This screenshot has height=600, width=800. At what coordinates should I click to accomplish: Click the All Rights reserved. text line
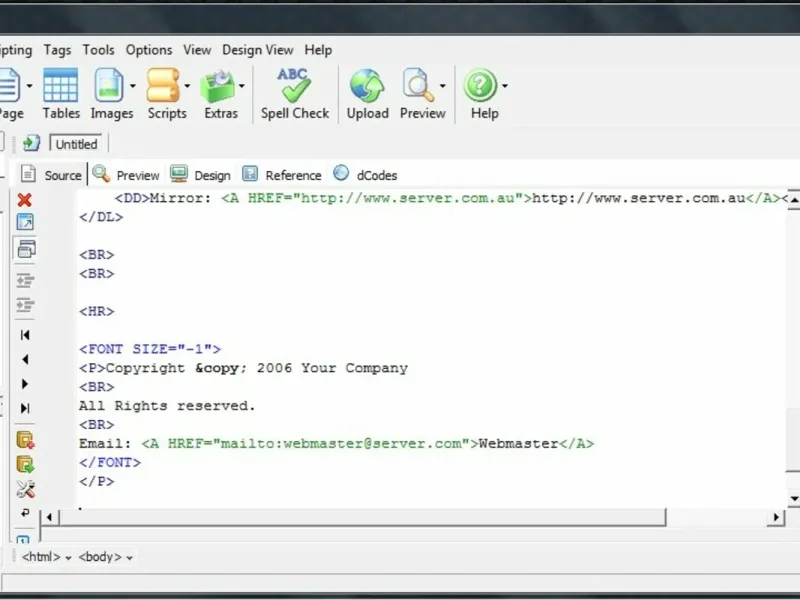point(167,406)
